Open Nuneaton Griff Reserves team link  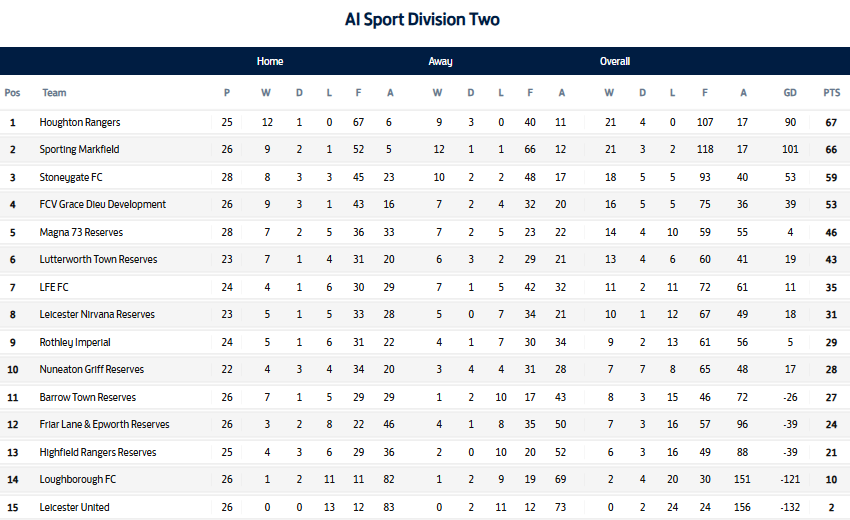click(x=92, y=369)
